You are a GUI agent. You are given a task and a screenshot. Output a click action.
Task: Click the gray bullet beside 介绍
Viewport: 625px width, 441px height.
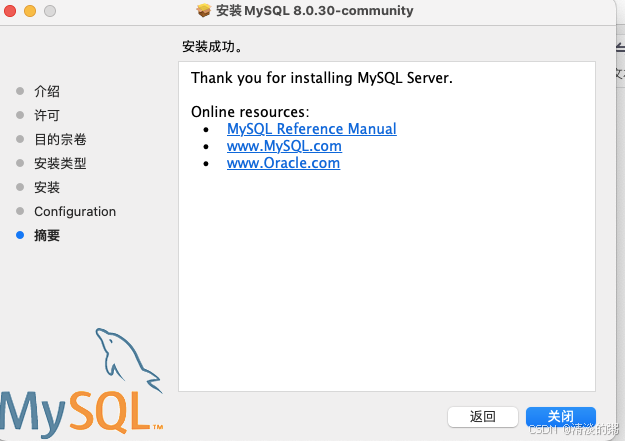pos(20,91)
